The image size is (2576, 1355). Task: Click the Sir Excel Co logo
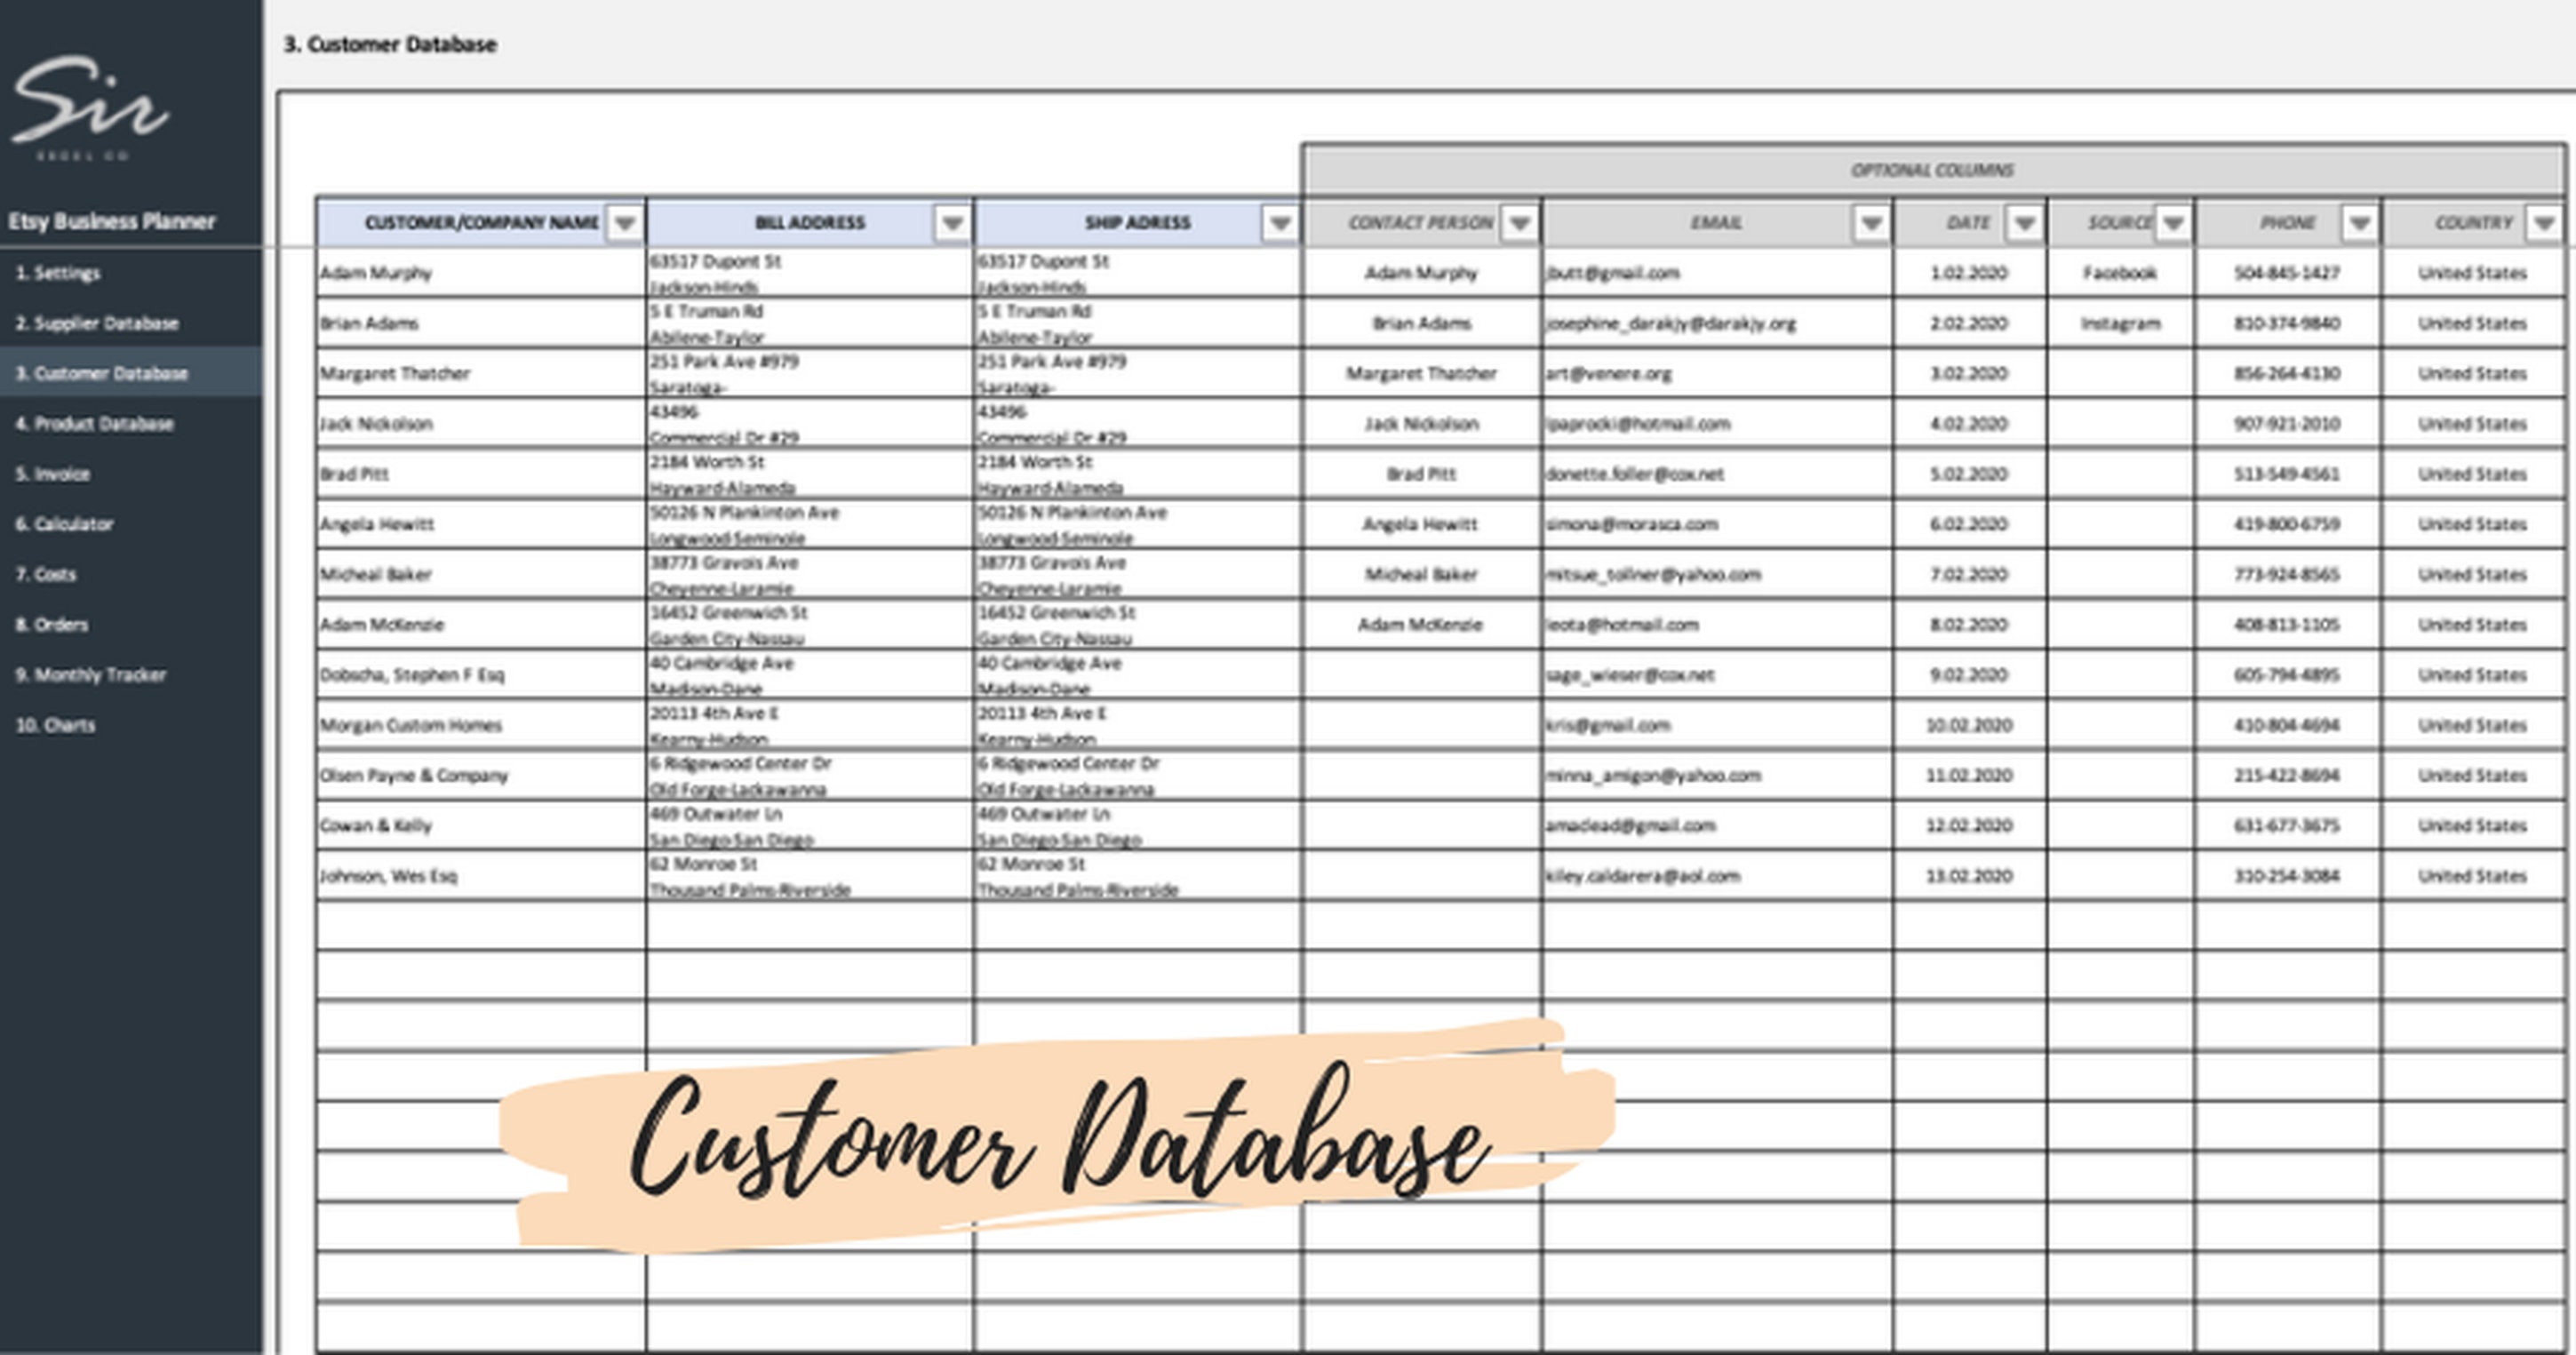90,106
